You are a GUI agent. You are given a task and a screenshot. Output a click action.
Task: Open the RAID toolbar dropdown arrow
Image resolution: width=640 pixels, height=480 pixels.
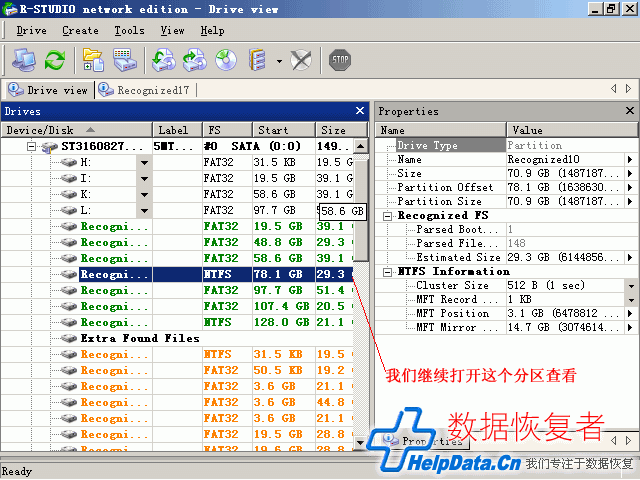coord(279,61)
